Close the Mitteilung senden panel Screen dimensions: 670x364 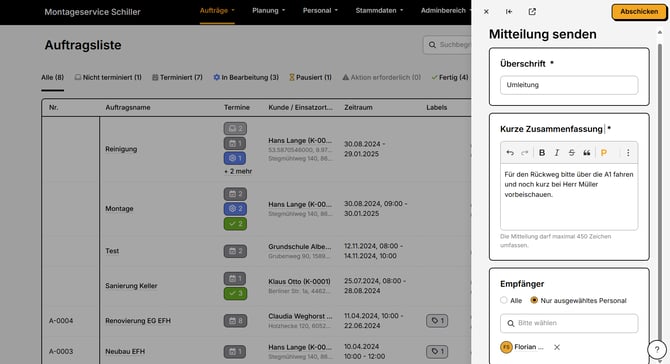[486, 12]
